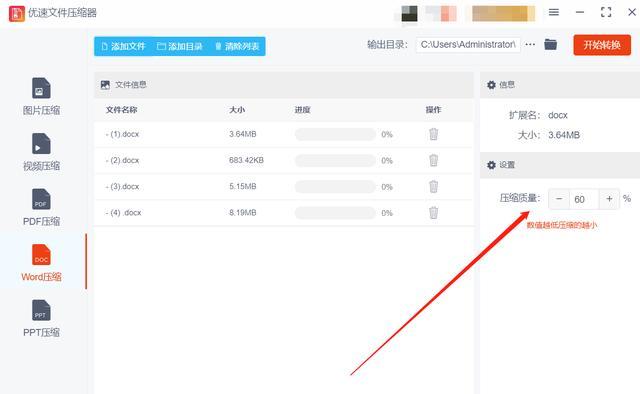The height and width of the screenshot is (394, 640).
Task: Open the hamburger menu in title bar
Action: (x=554, y=12)
